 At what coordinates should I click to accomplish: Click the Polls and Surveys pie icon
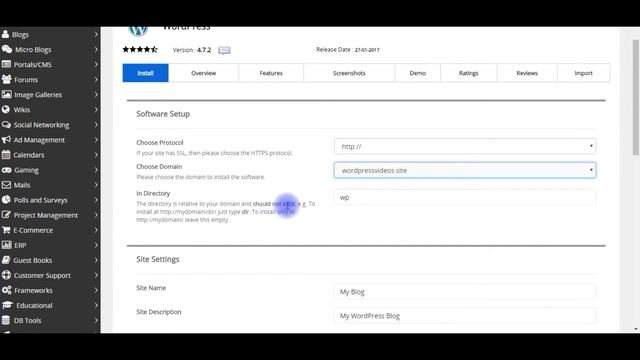[6, 200]
